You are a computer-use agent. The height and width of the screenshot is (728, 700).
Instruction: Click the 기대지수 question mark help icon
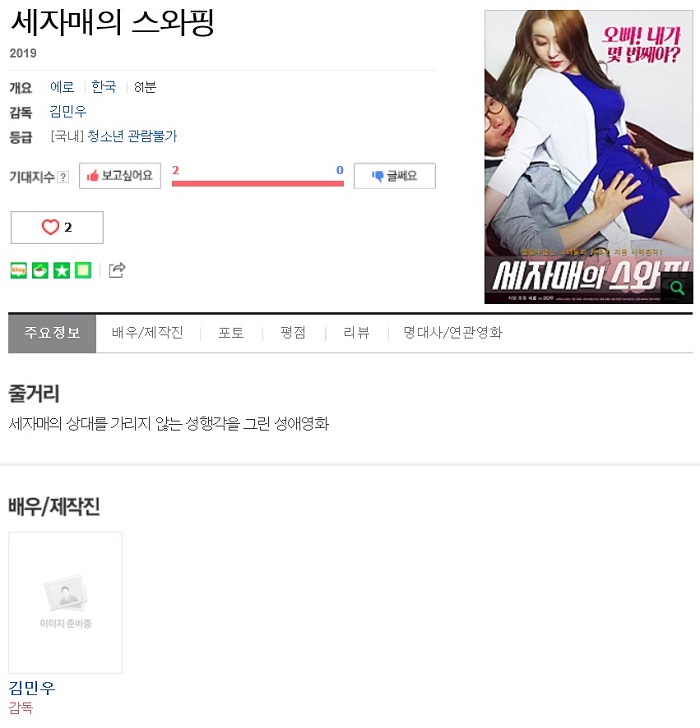click(64, 177)
